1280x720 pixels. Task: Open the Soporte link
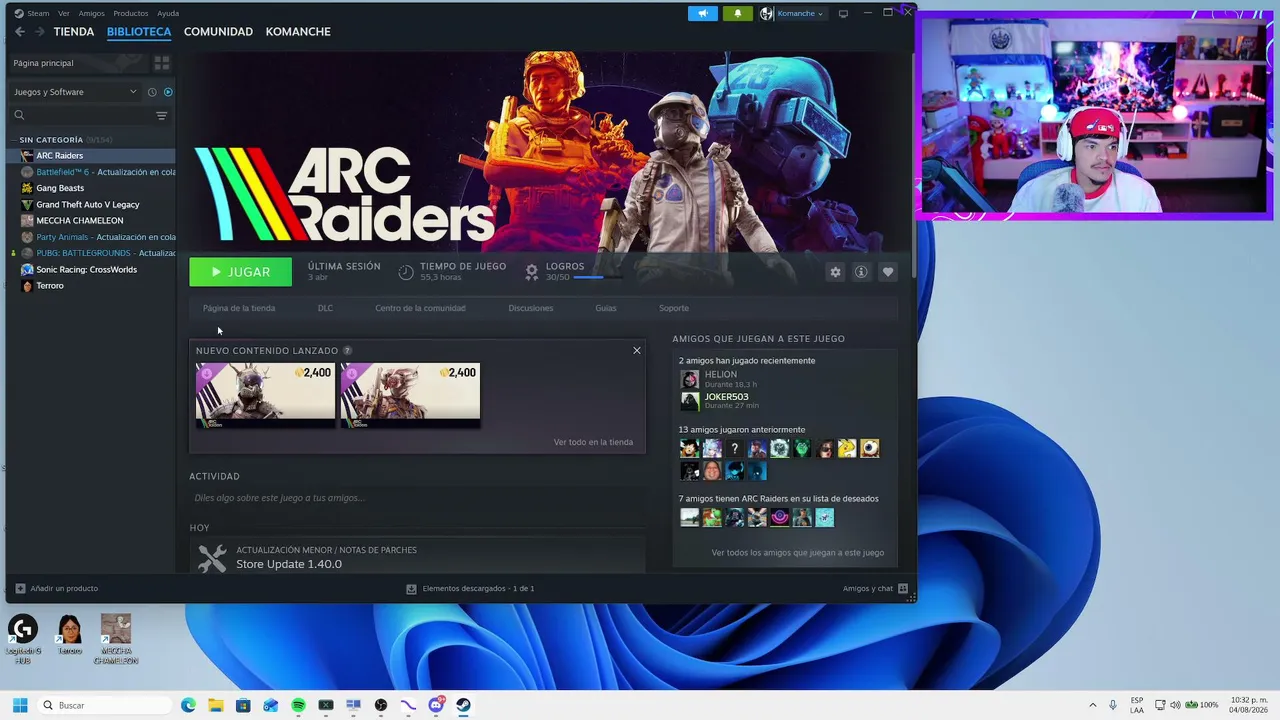[x=674, y=308]
